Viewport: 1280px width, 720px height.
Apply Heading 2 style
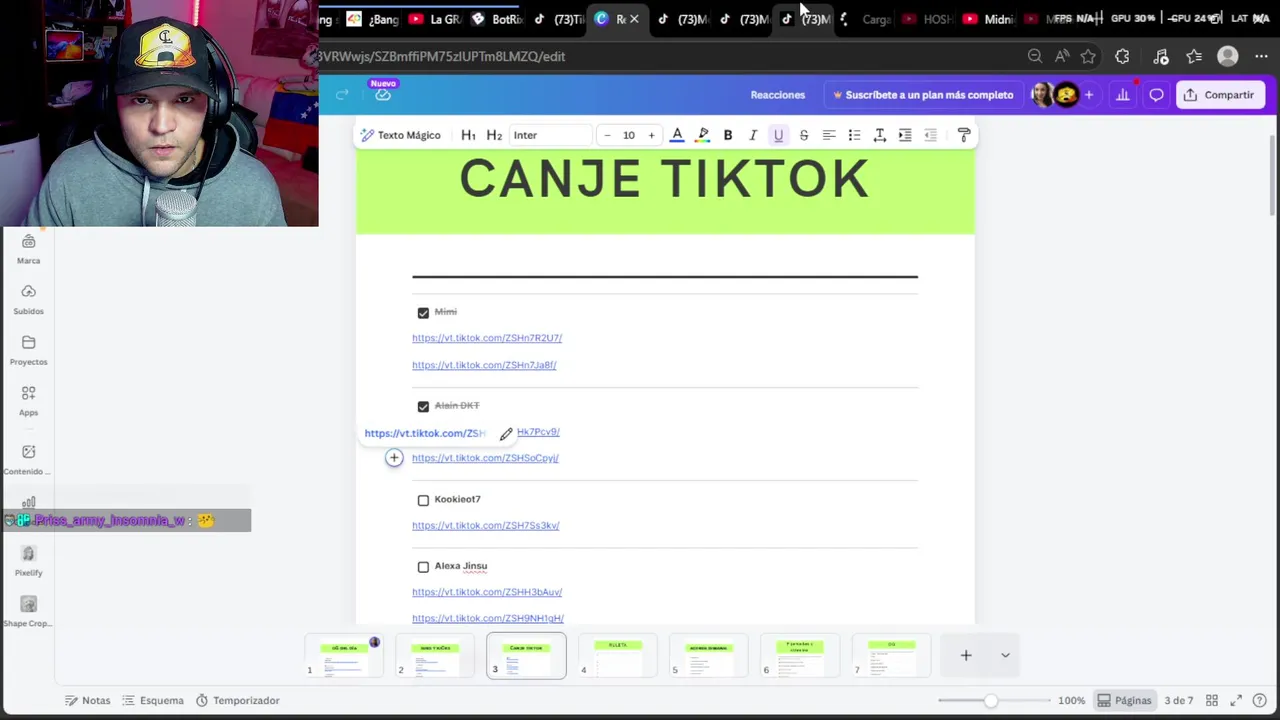tap(494, 135)
